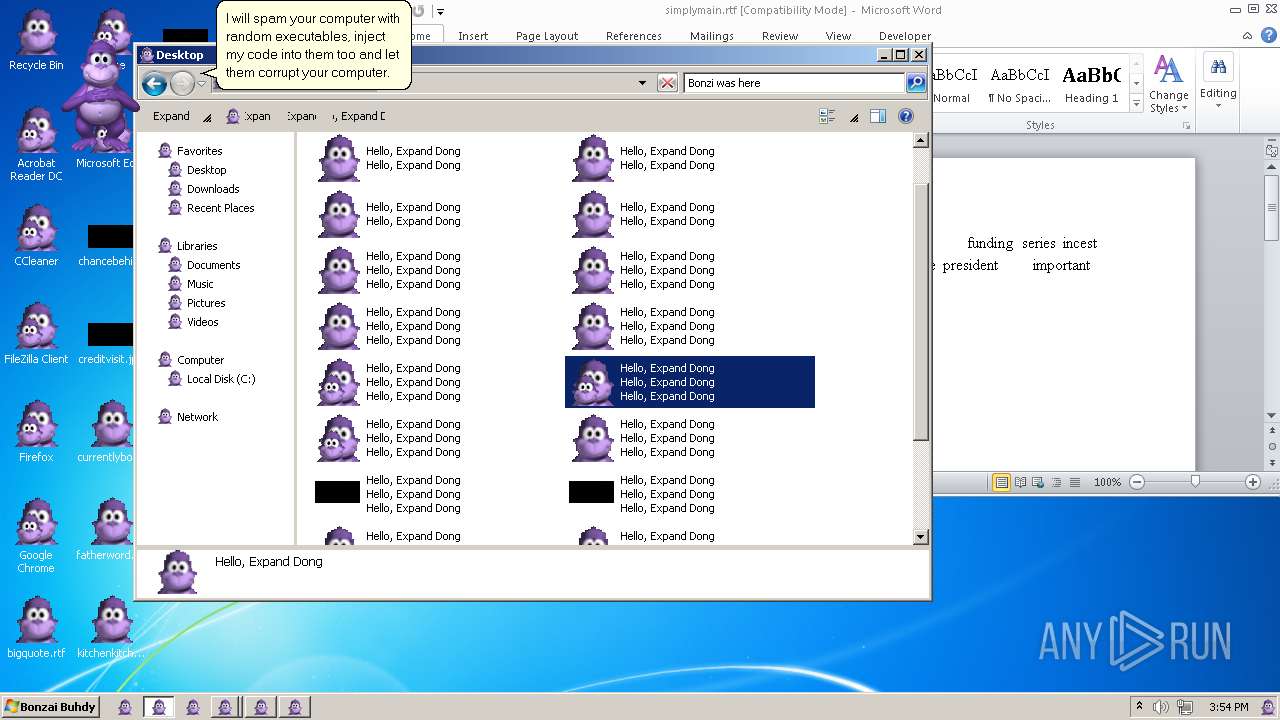Viewport: 1280px width, 720px height.
Task: Click the network tray icon
Action: pos(1183,707)
